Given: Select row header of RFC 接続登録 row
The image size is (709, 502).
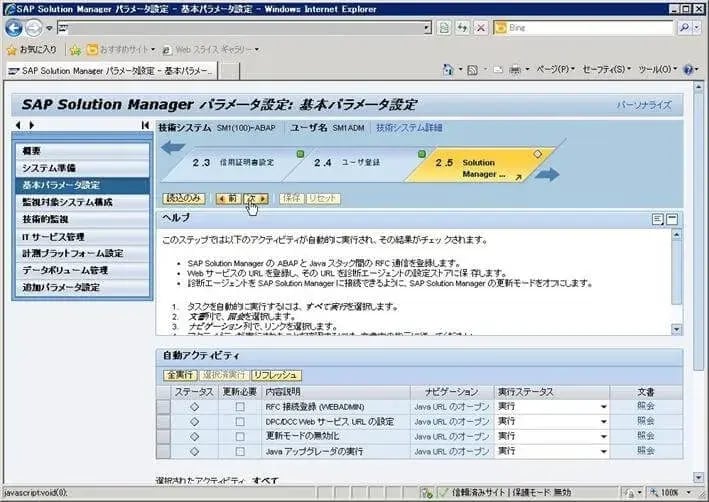Looking at the screenshot, I should coord(163,407).
